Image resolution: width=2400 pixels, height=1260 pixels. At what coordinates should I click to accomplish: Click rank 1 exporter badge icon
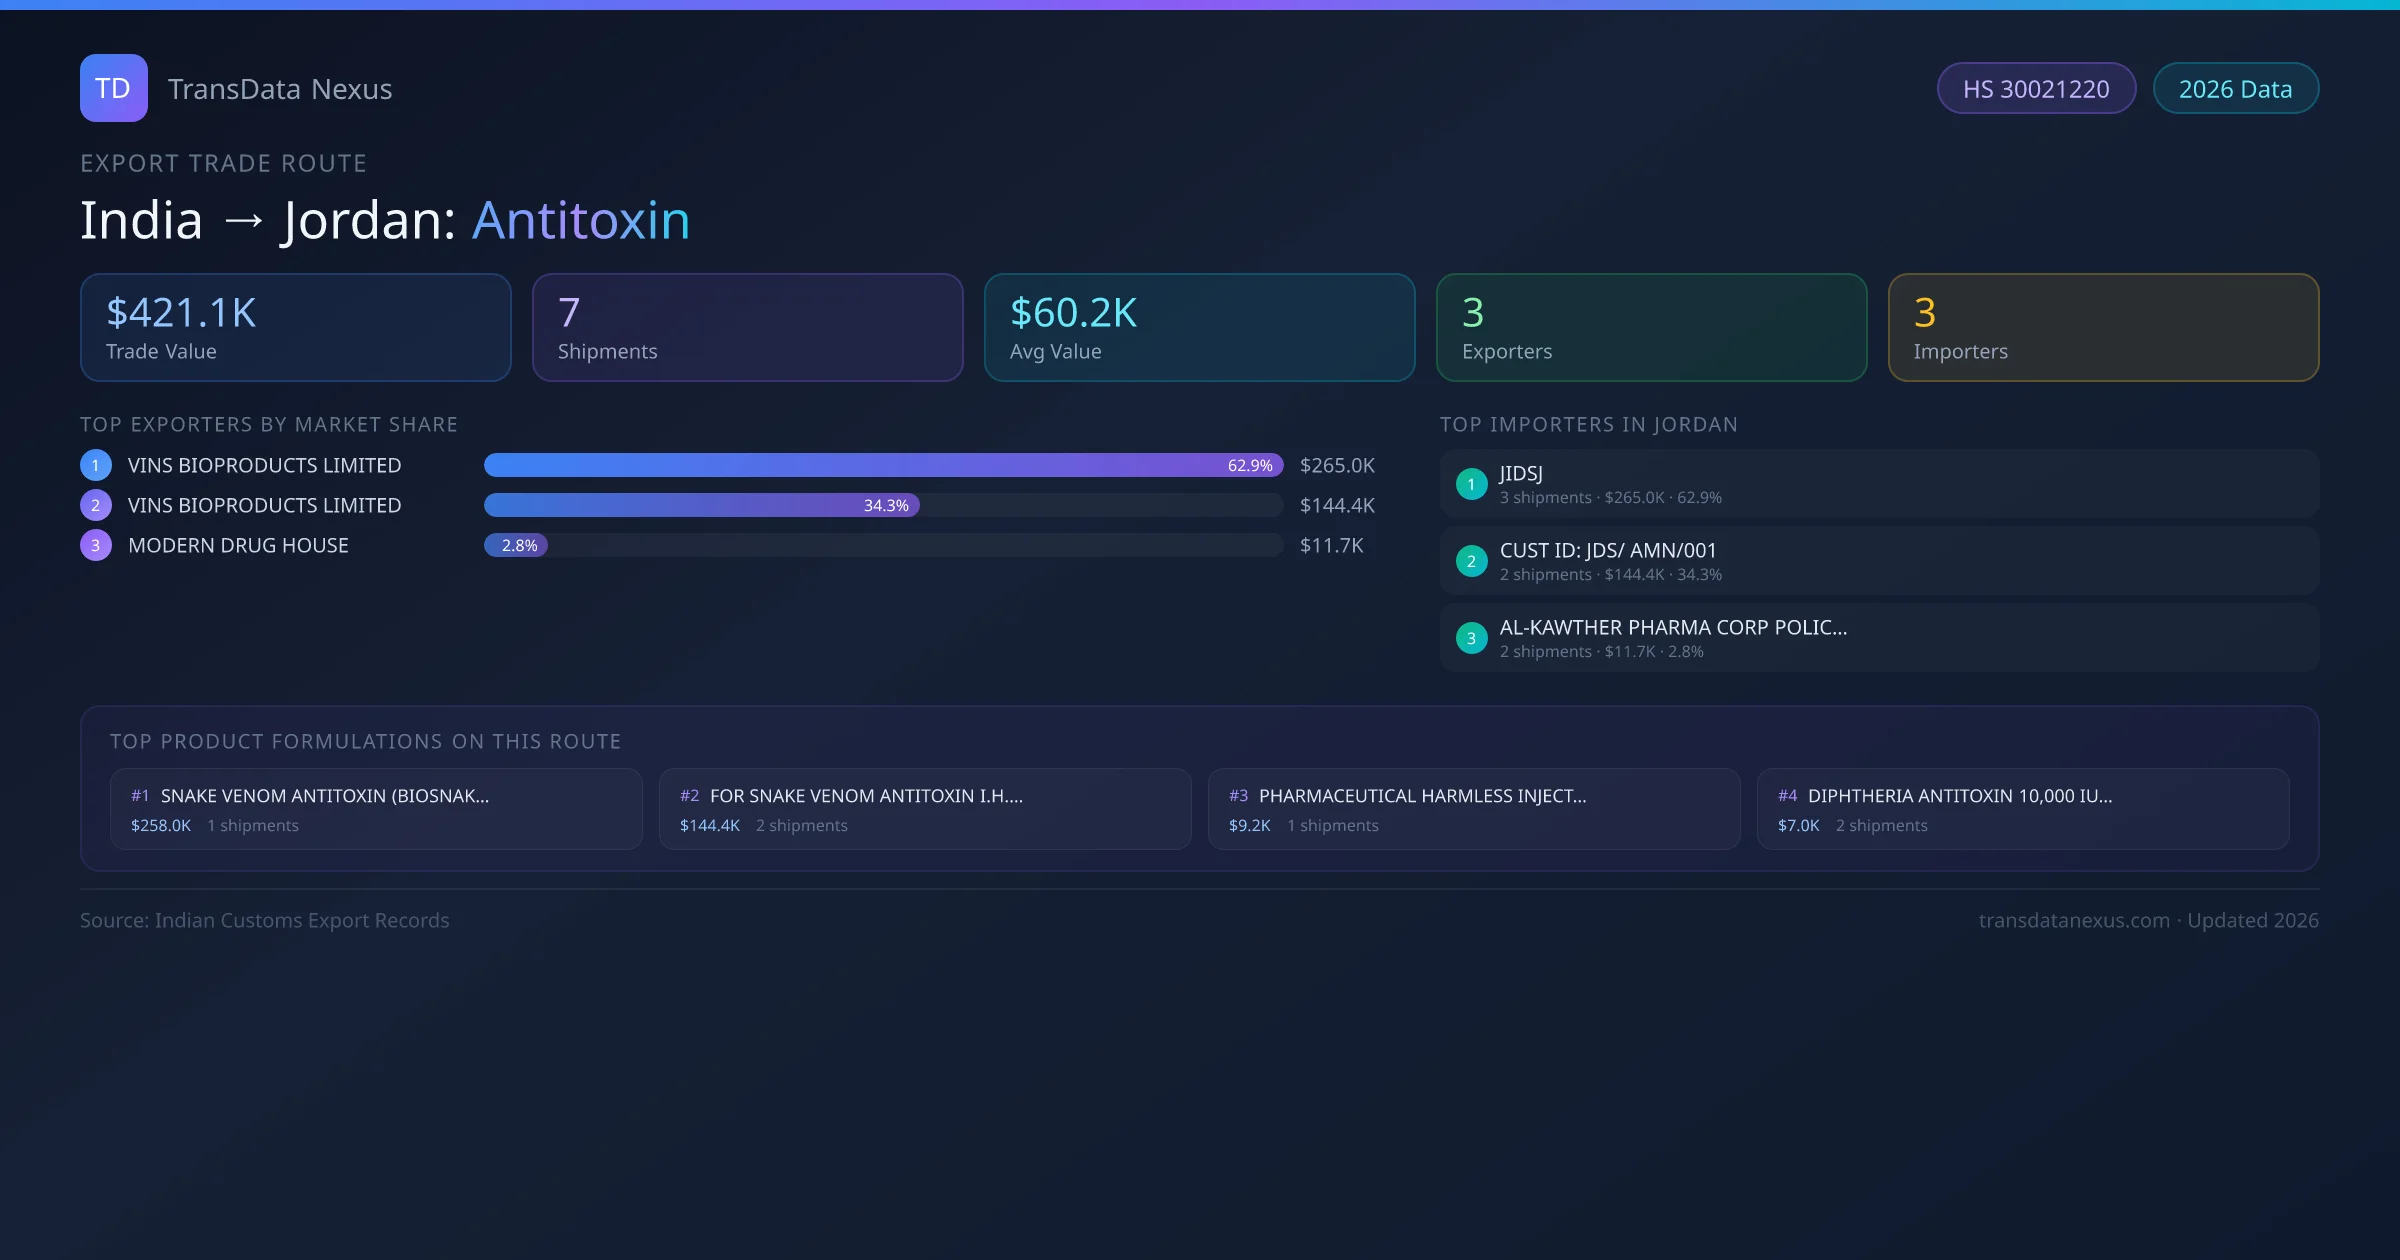[x=96, y=465]
